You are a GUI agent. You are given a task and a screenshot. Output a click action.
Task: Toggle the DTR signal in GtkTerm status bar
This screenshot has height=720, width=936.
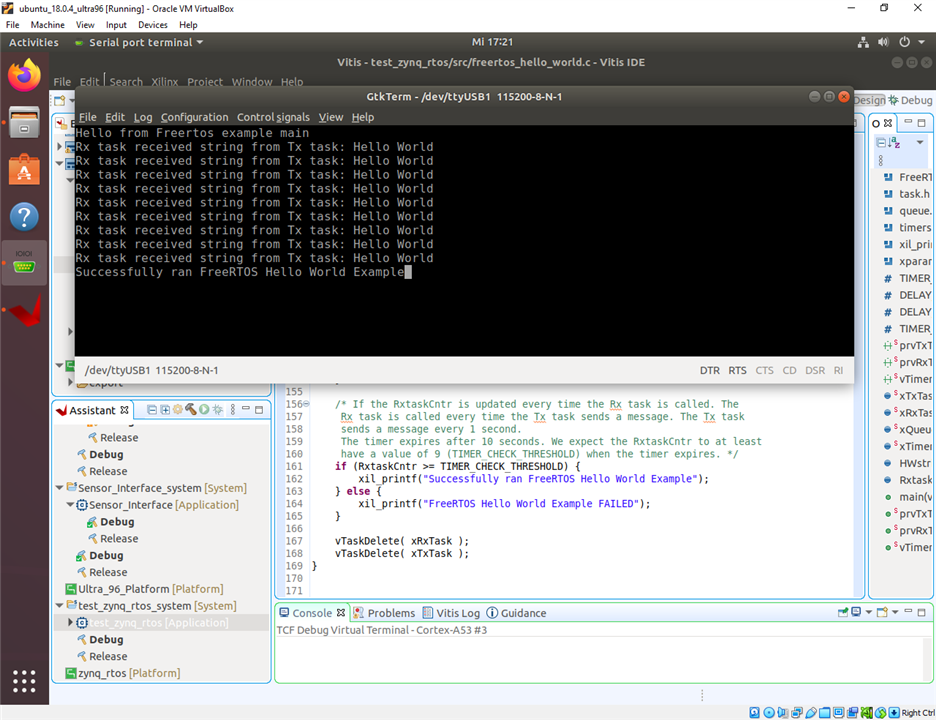(x=709, y=370)
